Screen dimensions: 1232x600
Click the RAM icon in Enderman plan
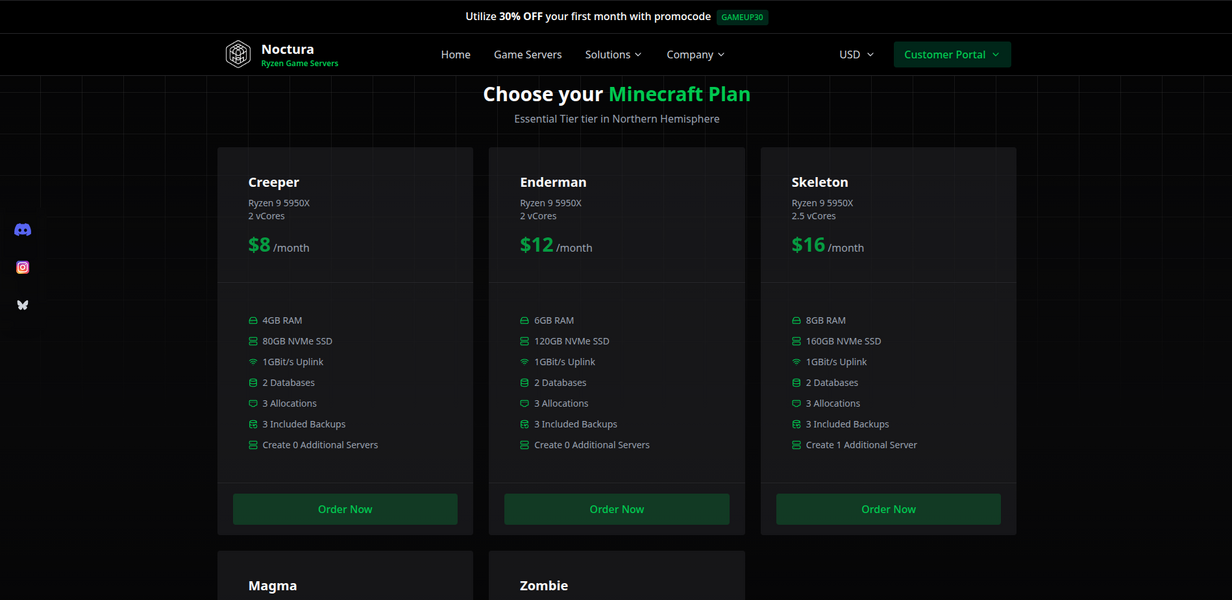pos(525,321)
